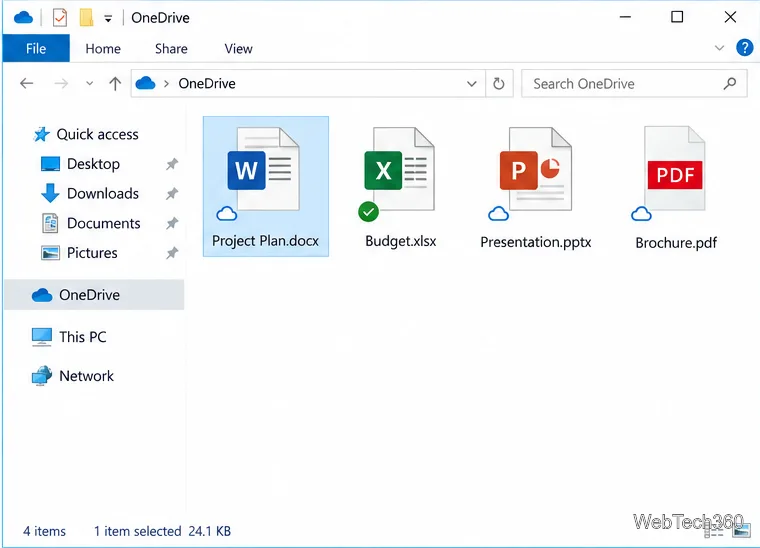
Task: Close the OneDrive window
Action: pyautogui.click(x=730, y=17)
